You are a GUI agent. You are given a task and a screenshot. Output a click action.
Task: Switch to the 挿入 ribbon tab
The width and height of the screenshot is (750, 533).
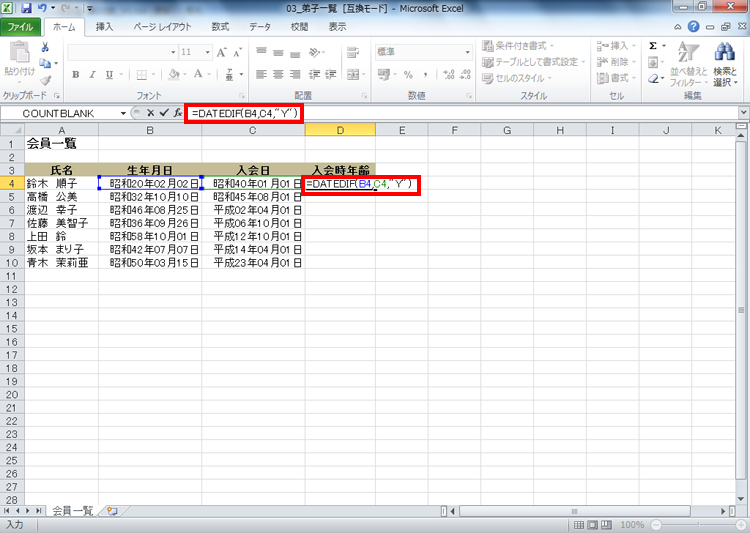[104, 27]
